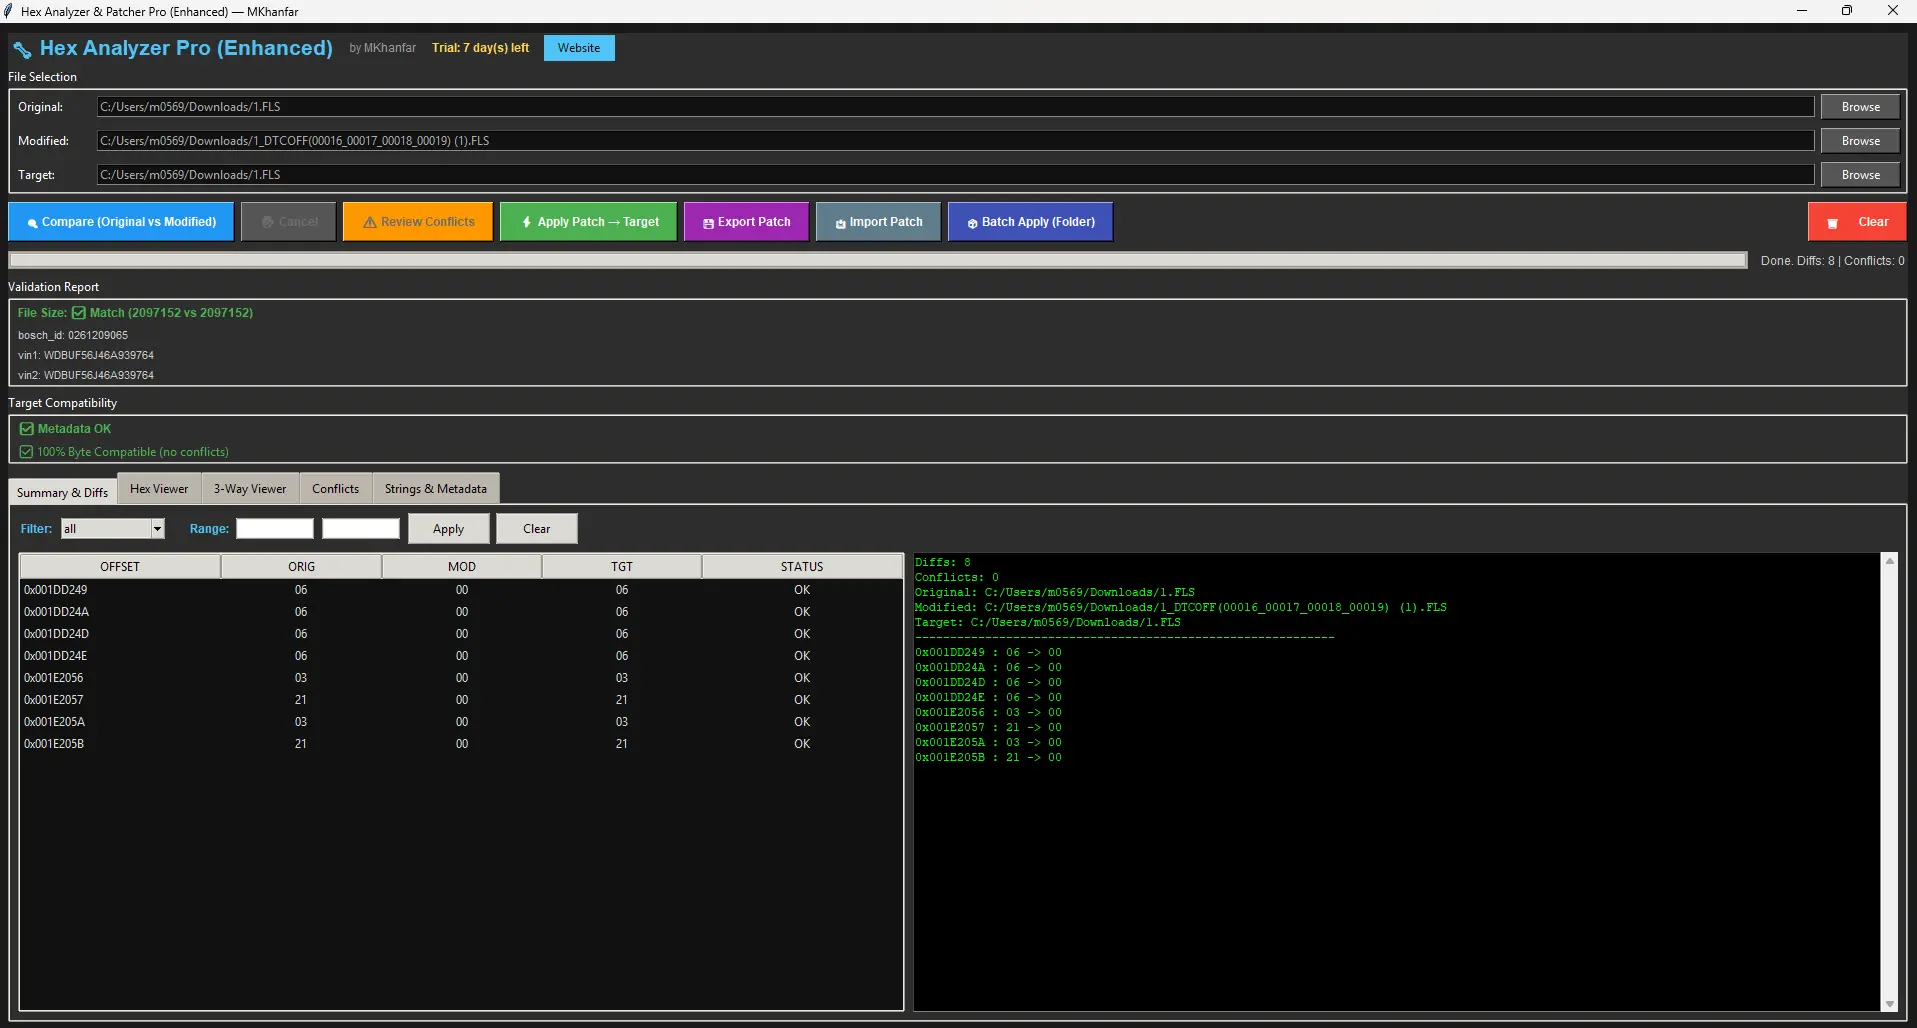Switch to the Hex Viewer tab

pos(158,488)
